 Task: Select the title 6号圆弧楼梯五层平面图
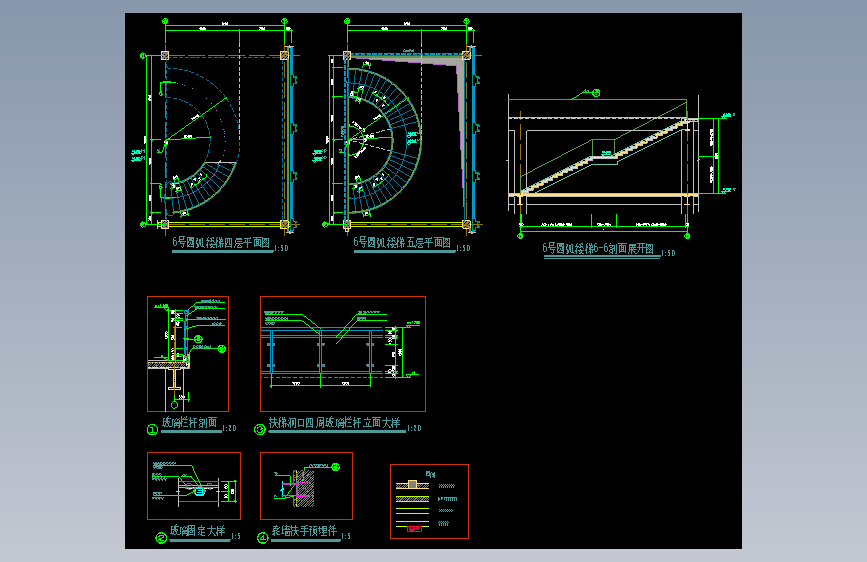point(402,242)
